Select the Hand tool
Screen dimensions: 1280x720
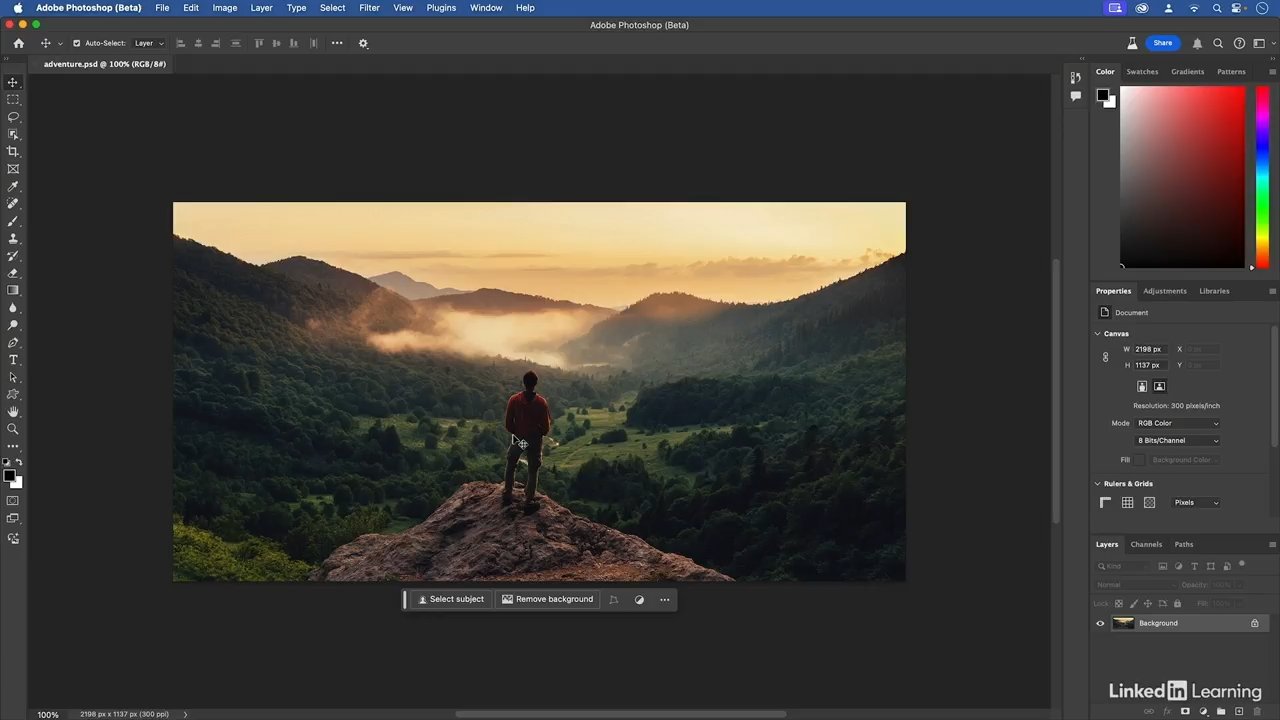13,412
